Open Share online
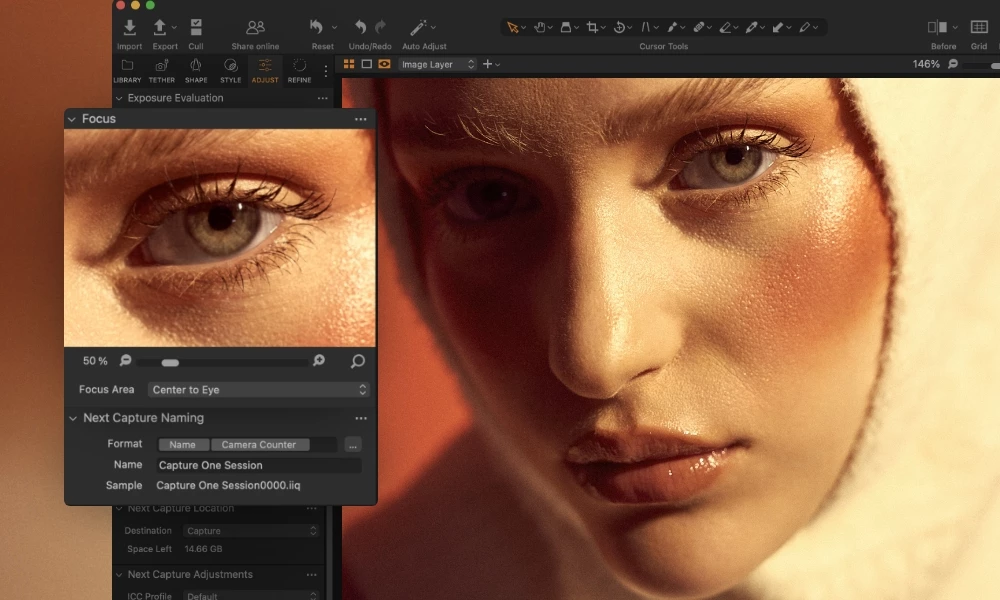 point(255,27)
